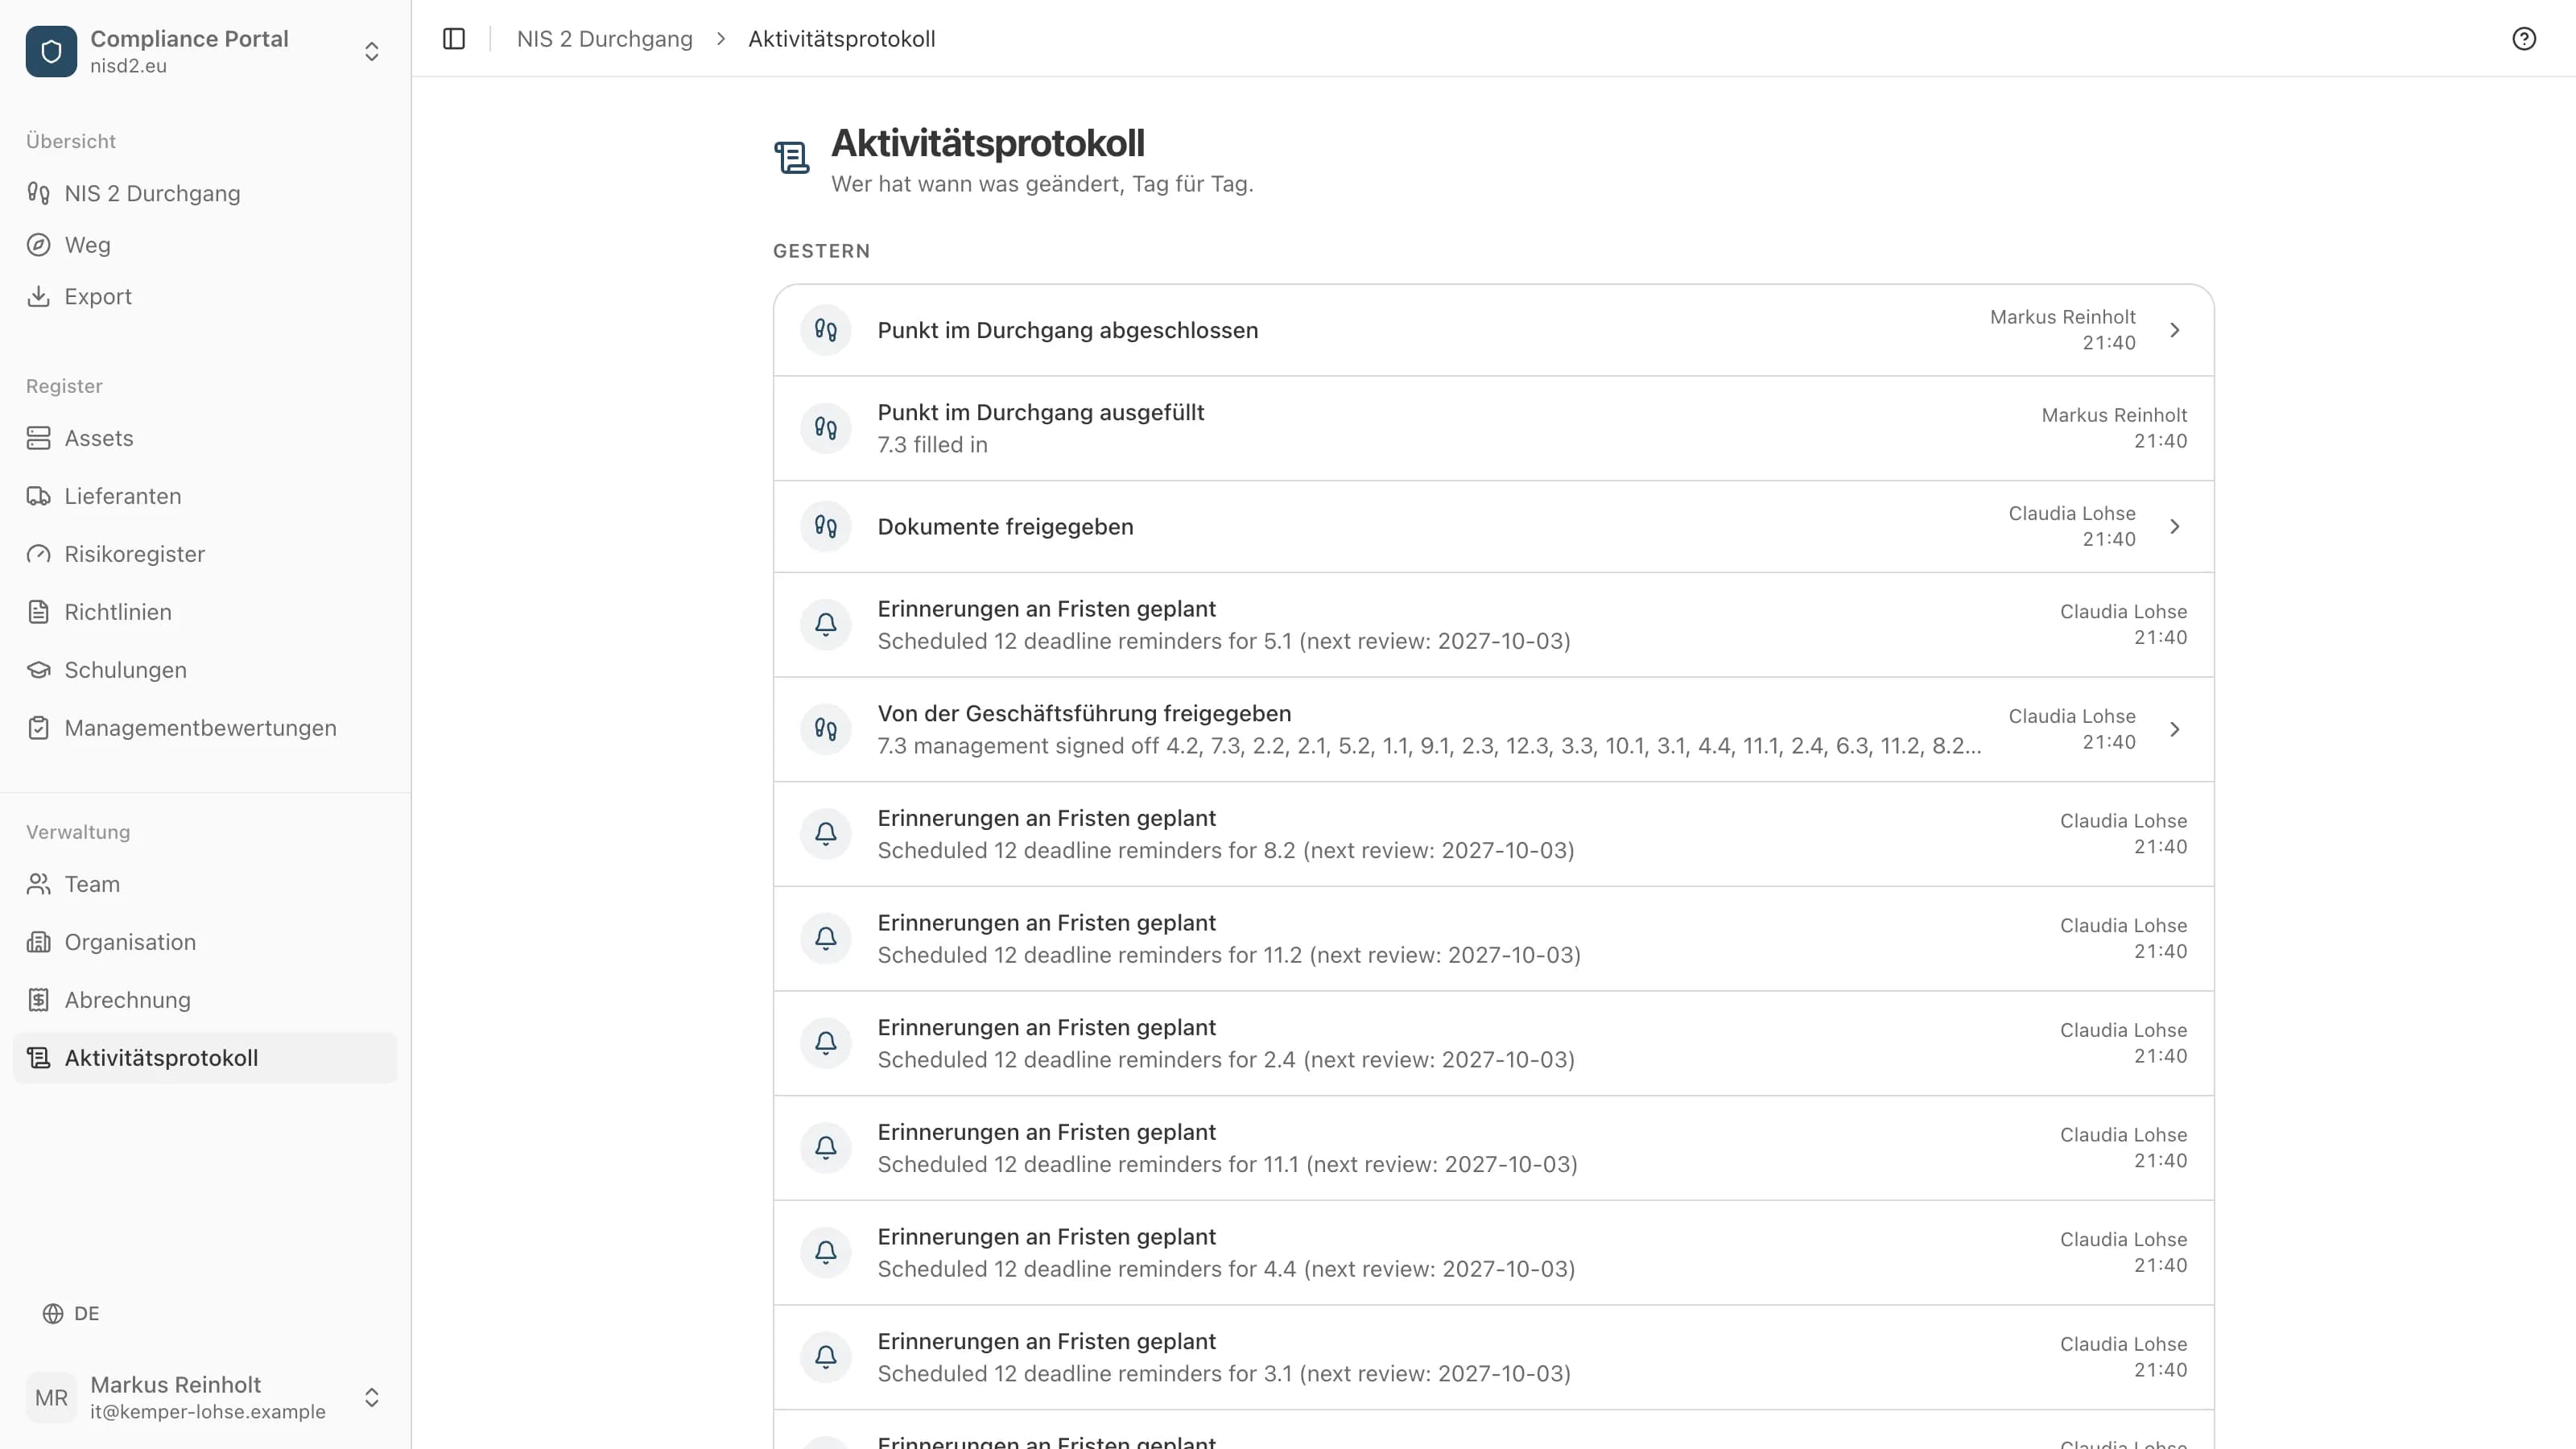Click the 7.3 filled in subtitle
The image size is (2576, 1449).
point(932,445)
